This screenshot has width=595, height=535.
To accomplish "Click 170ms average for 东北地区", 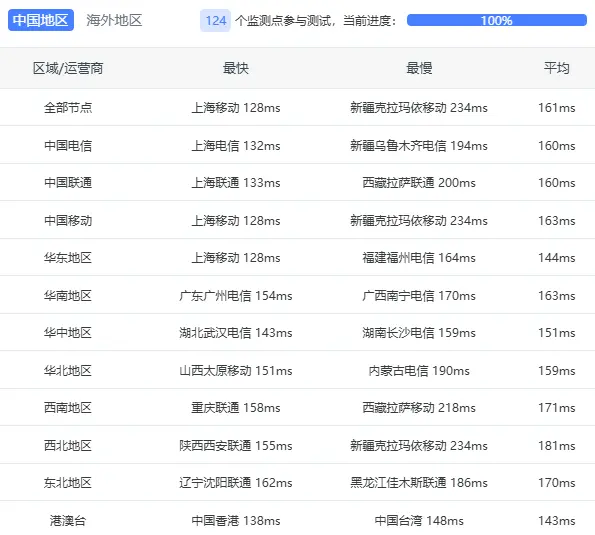I will click(x=556, y=483).
